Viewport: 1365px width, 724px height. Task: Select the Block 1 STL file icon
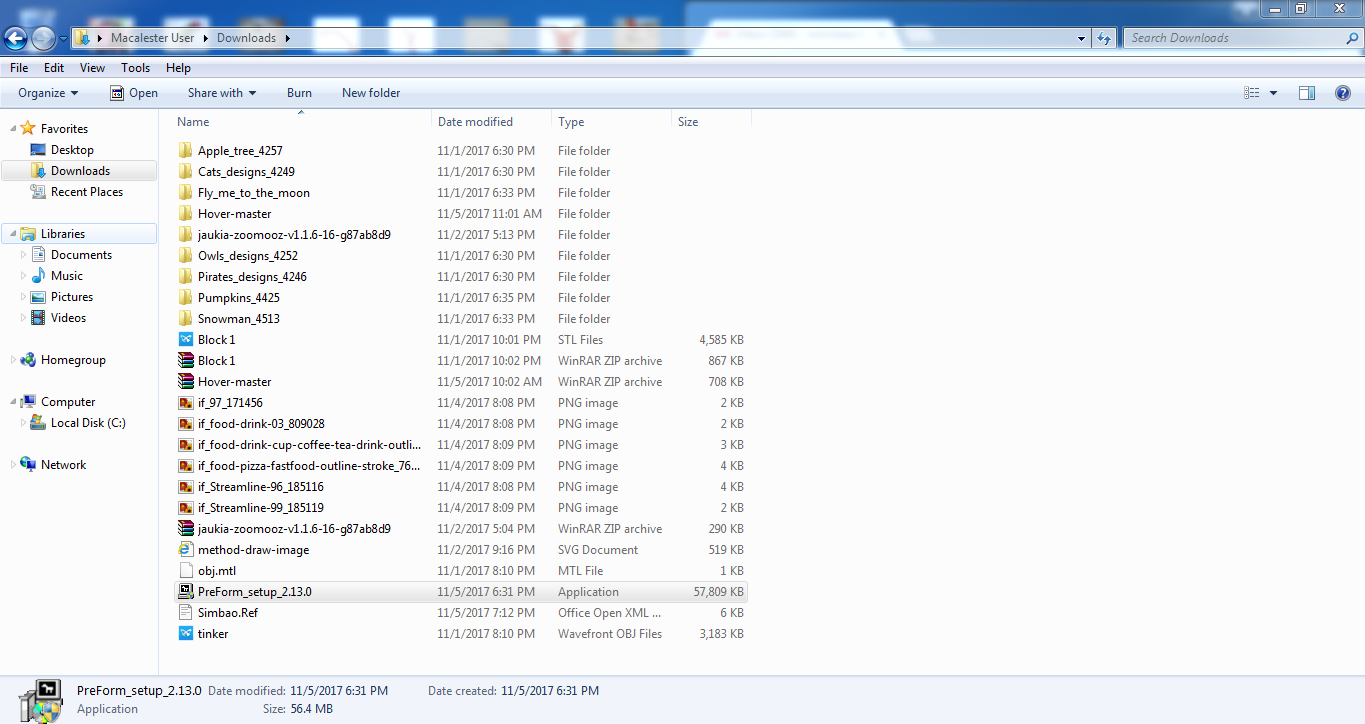pyautogui.click(x=185, y=340)
